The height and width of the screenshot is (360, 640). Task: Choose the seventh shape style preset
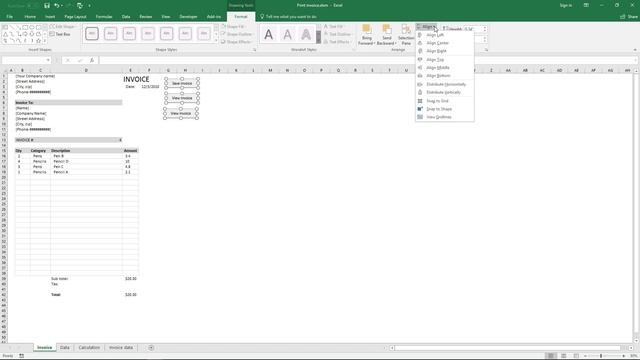(x=204, y=33)
